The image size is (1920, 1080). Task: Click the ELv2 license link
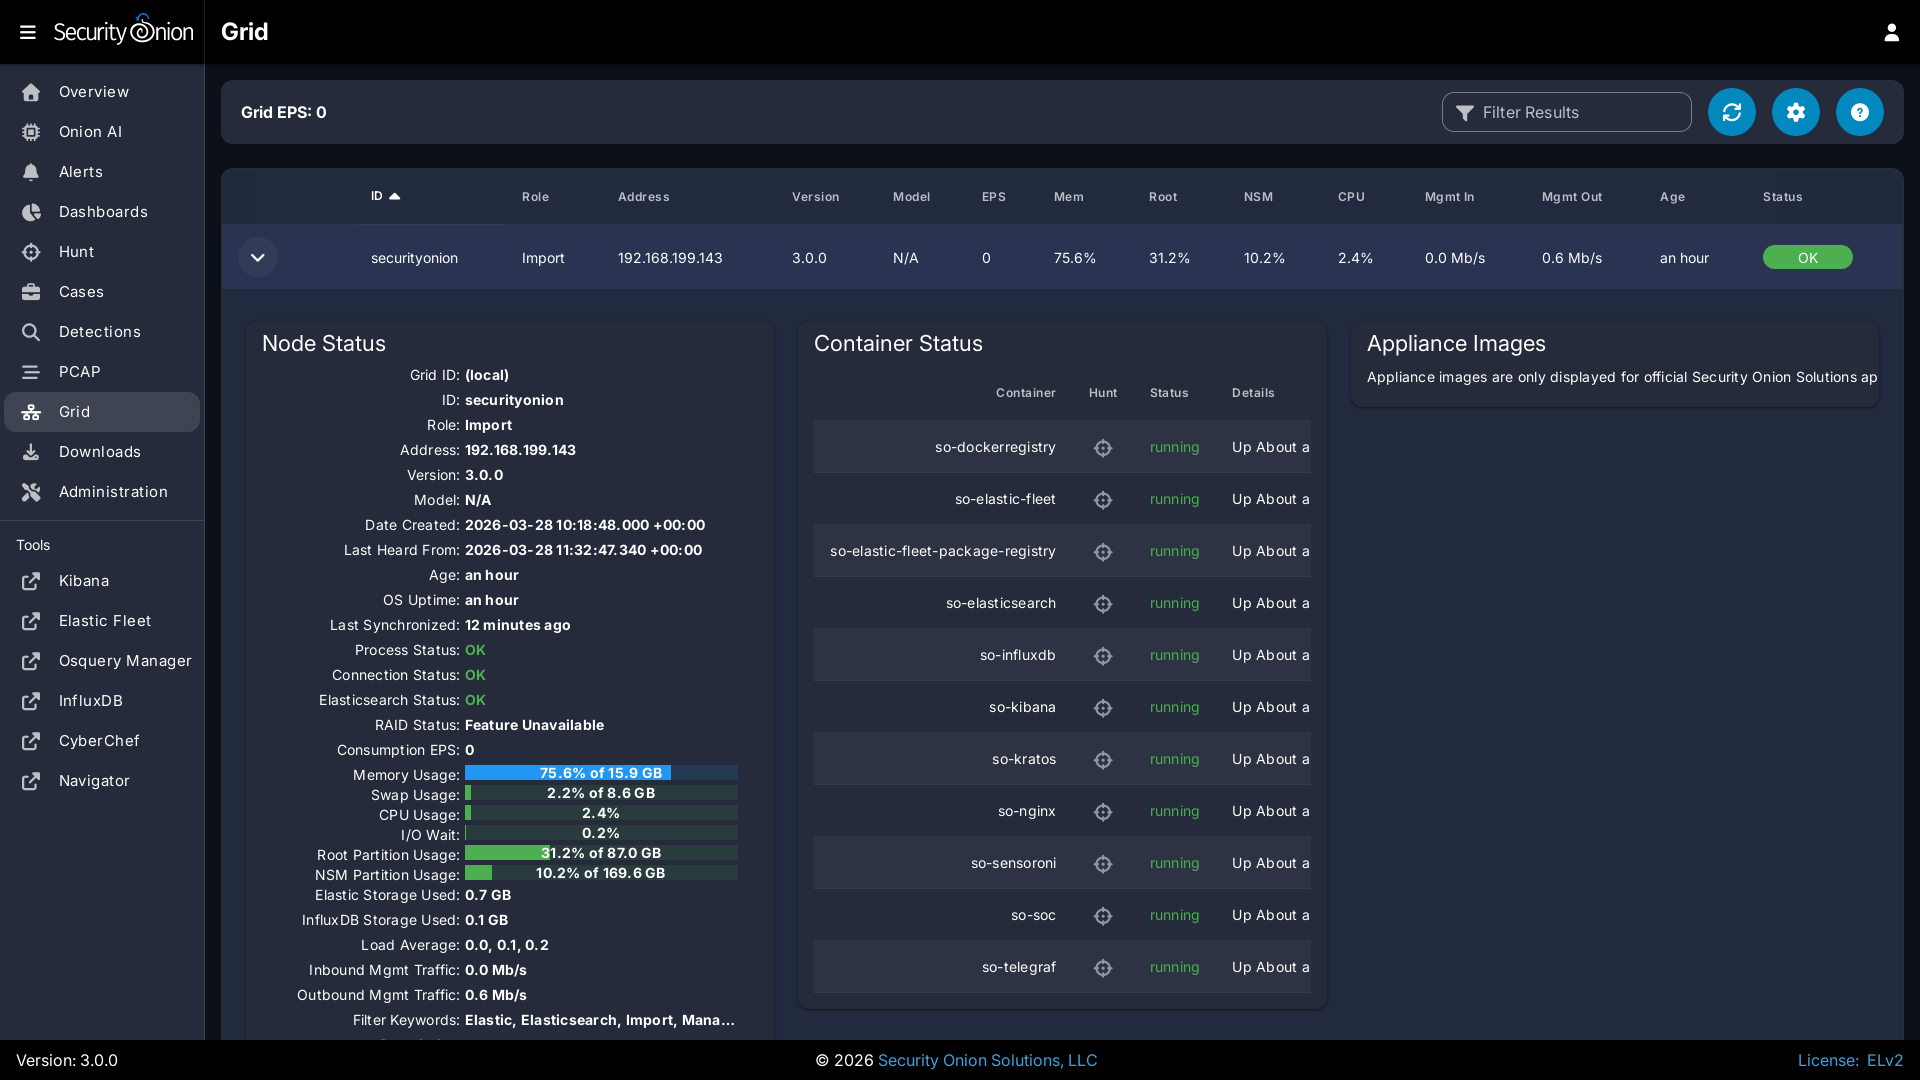[x=1884, y=1060]
